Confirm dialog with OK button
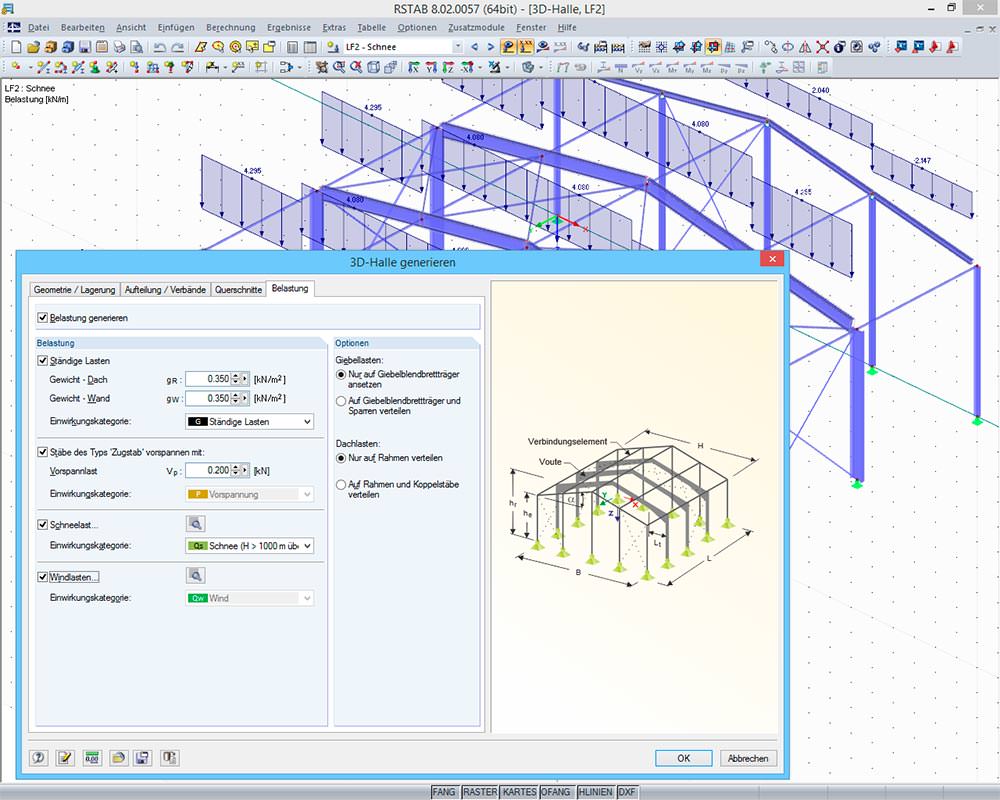 [683, 758]
